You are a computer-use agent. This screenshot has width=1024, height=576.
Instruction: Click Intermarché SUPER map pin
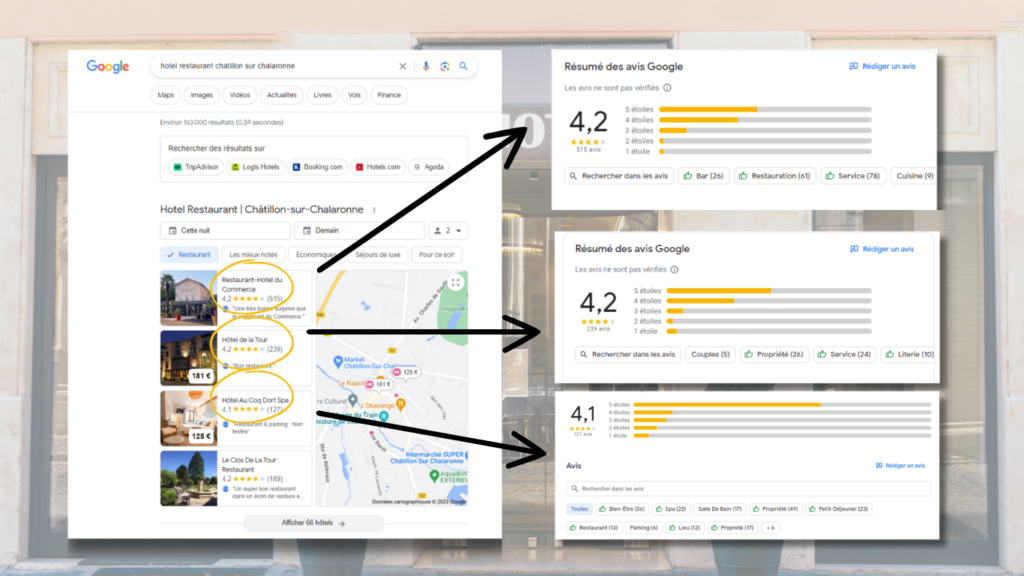click(466, 455)
